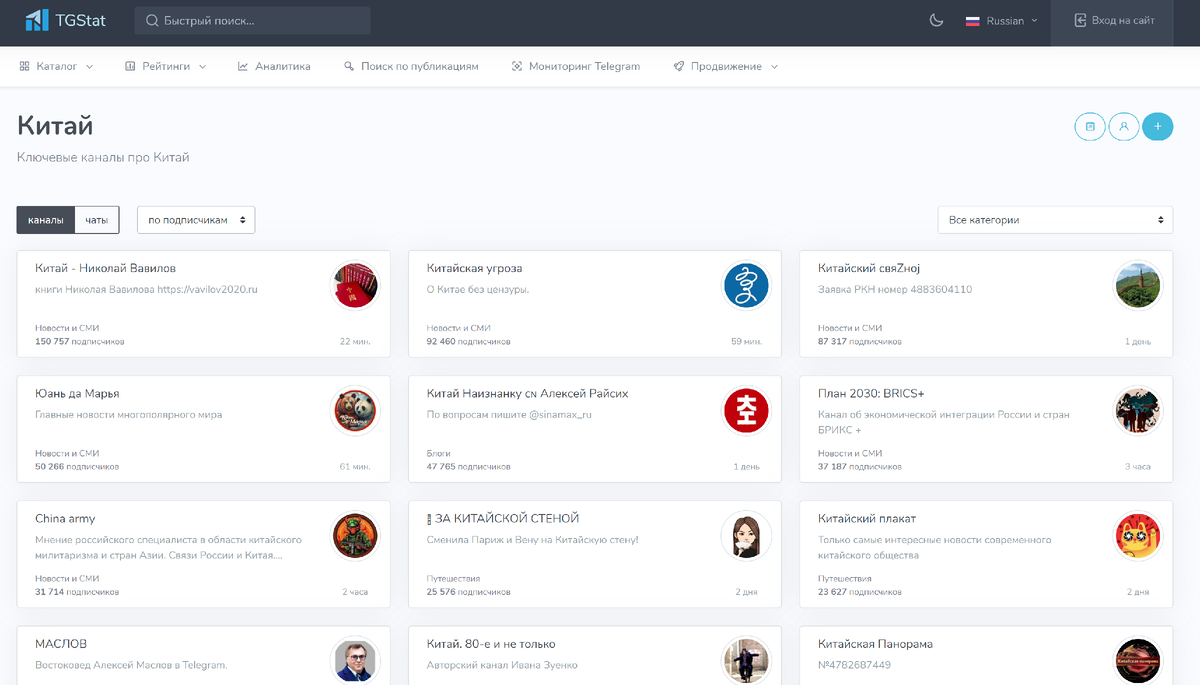
Task: Click the chevron next to Рейтинги
Action: tap(202, 67)
